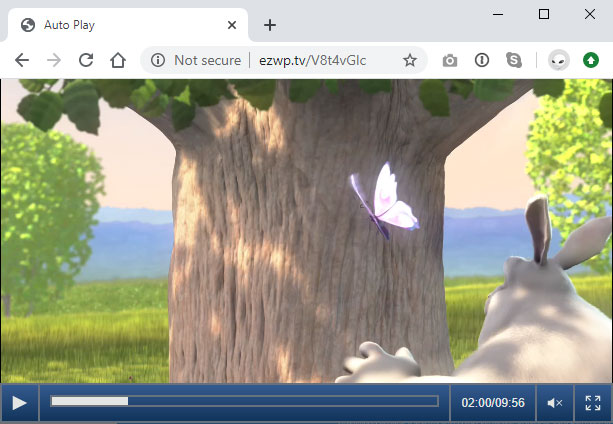Play the video with the play button
The height and width of the screenshot is (424, 613).
(19, 403)
